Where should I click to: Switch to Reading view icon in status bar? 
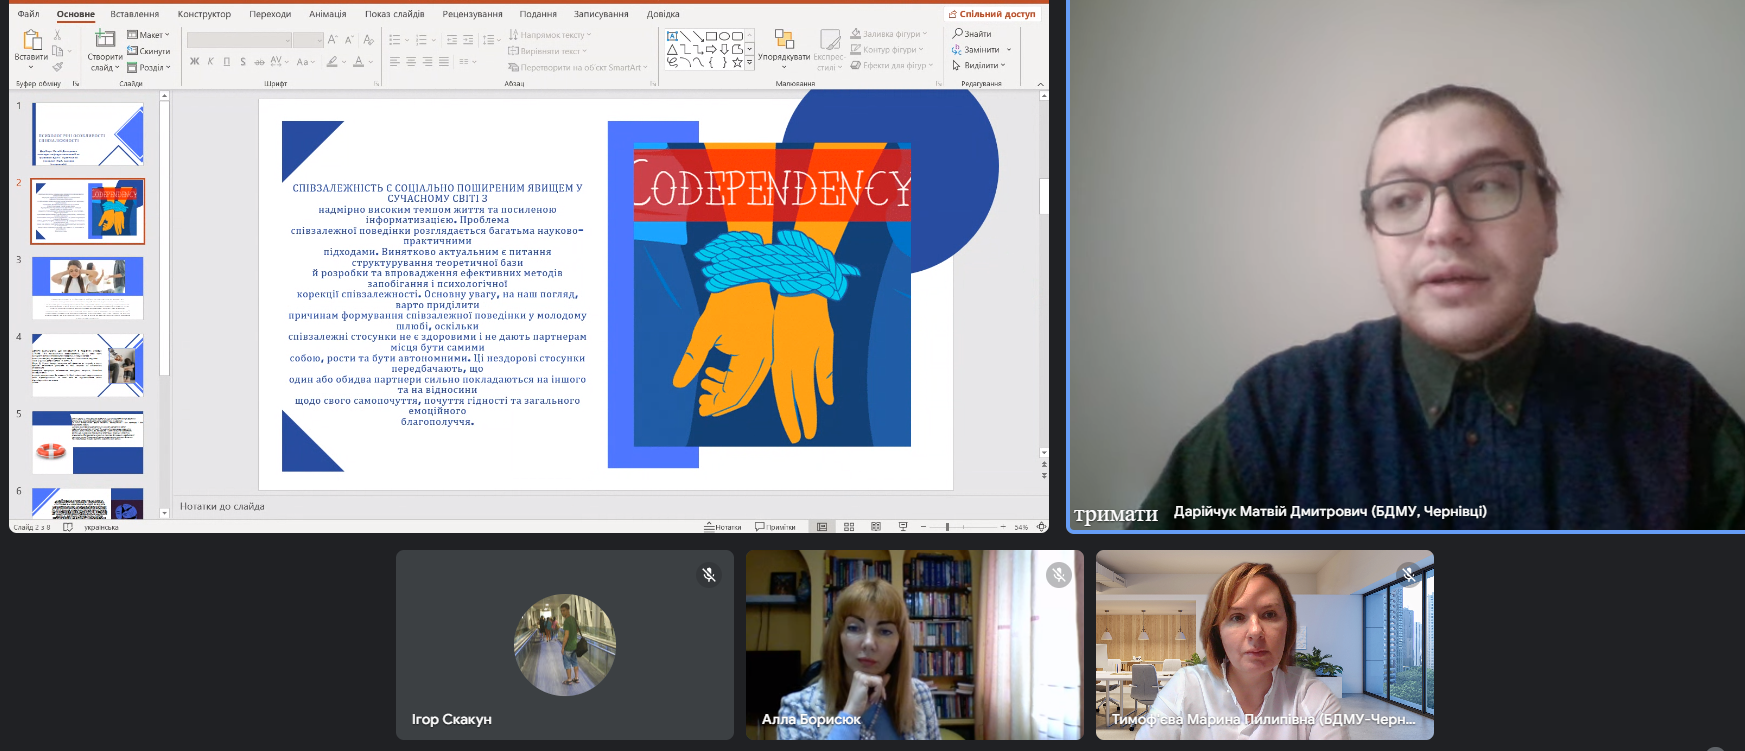[x=876, y=527]
